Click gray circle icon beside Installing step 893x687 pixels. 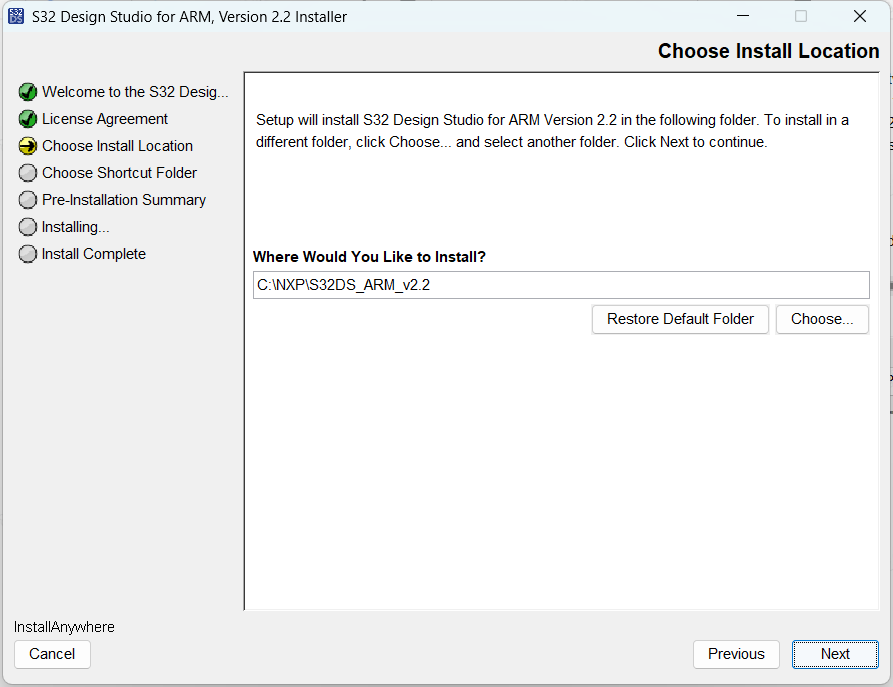28,227
